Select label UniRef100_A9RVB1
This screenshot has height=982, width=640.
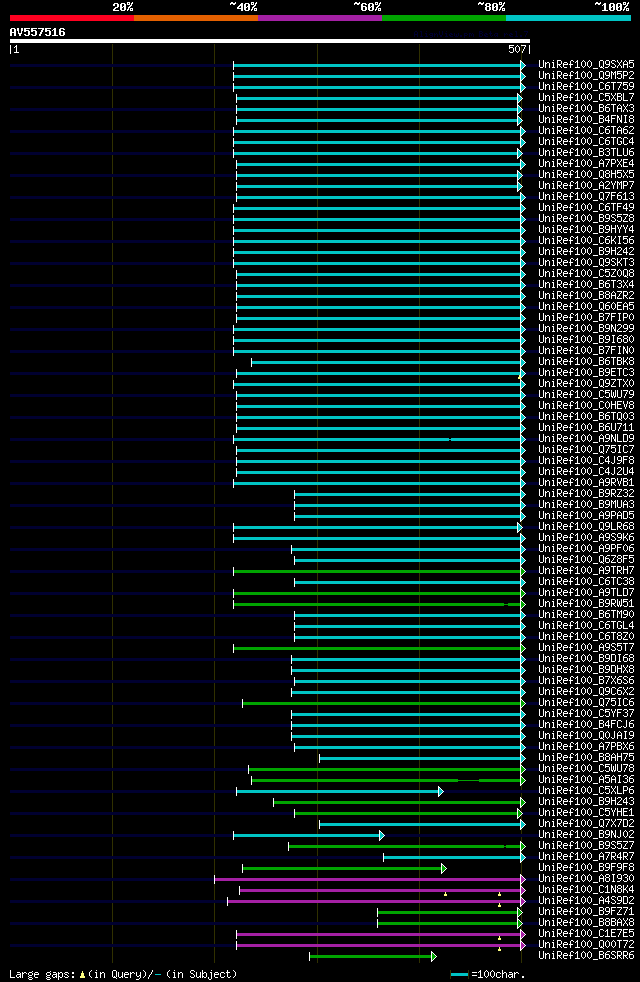(x=586, y=483)
